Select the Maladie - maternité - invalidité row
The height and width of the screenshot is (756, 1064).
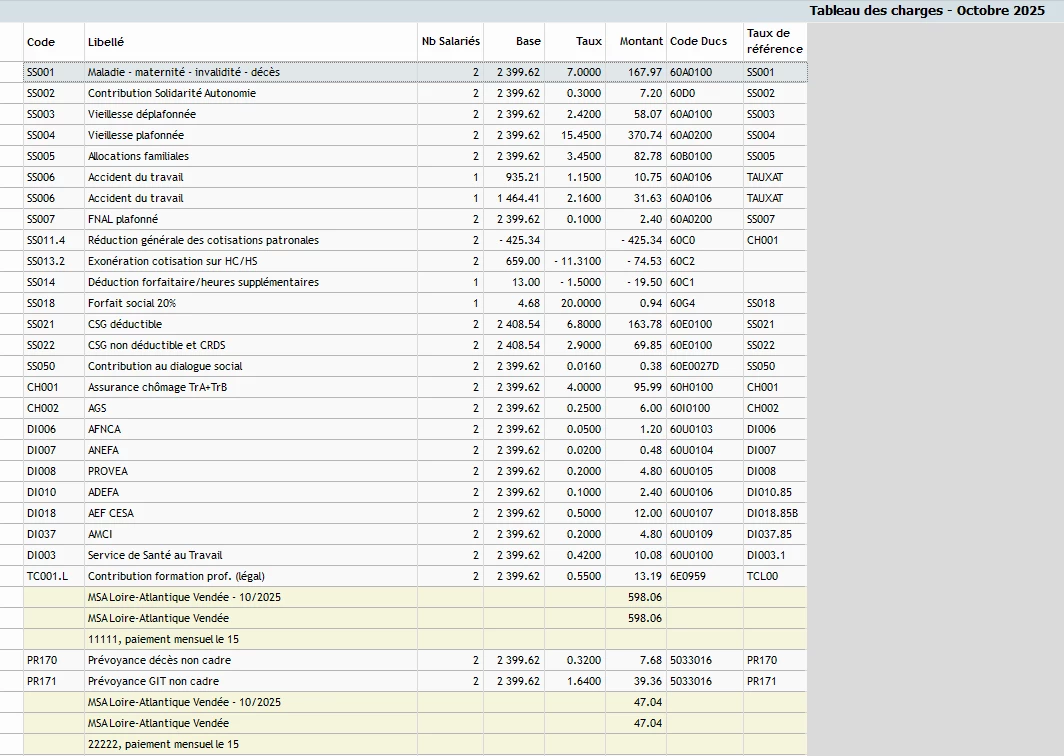(x=184, y=72)
